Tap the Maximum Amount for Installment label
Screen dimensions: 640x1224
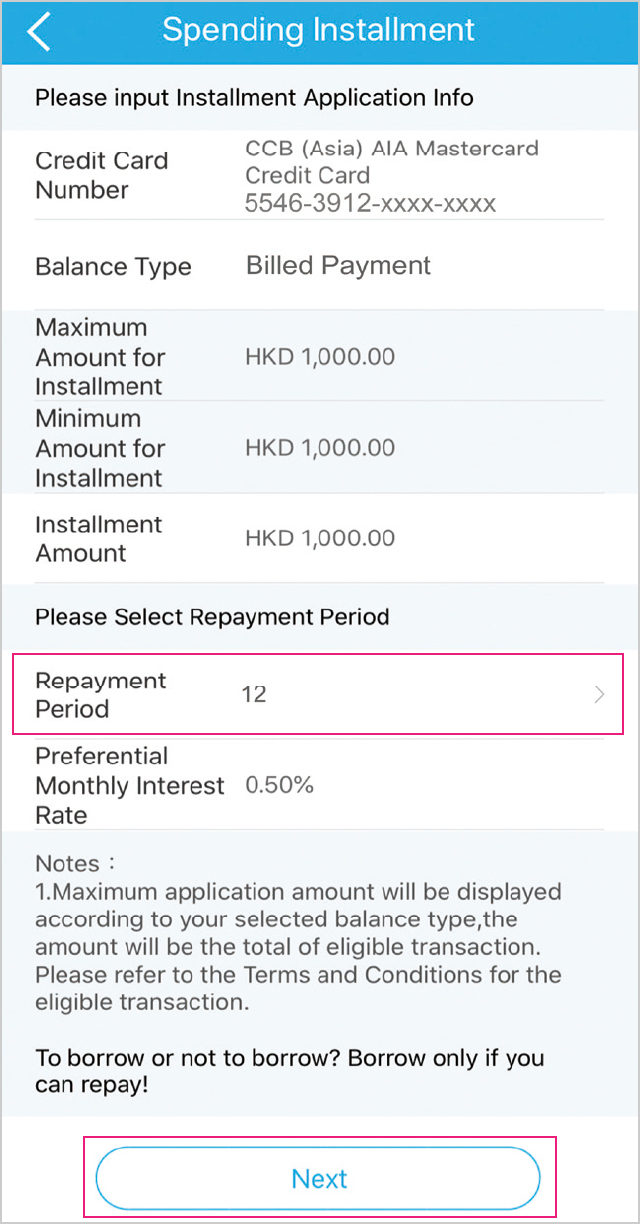tap(100, 357)
